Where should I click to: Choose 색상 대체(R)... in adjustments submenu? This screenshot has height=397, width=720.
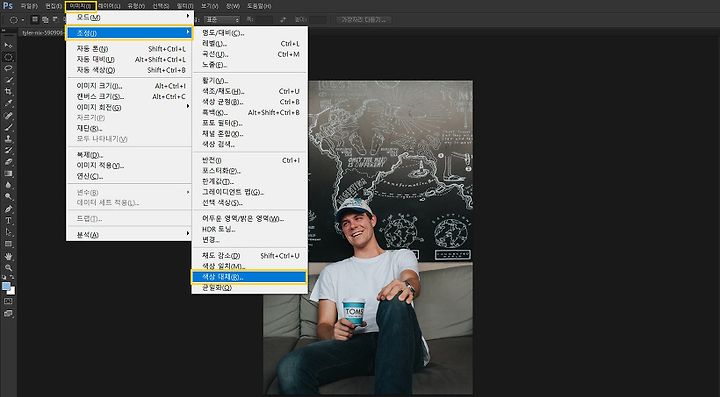tap(249, 277)
